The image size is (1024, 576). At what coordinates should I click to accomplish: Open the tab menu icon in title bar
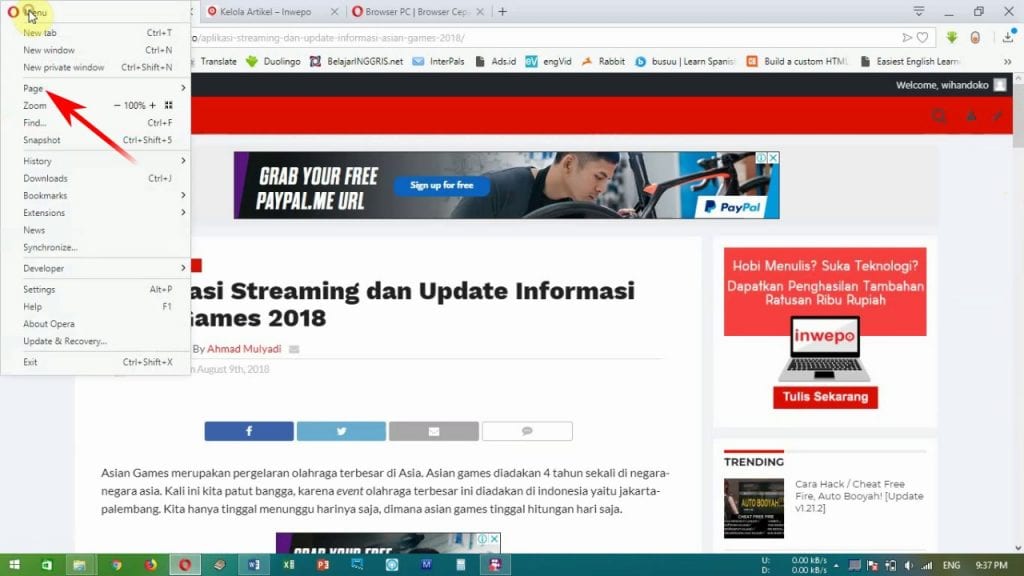pos(919,11)
